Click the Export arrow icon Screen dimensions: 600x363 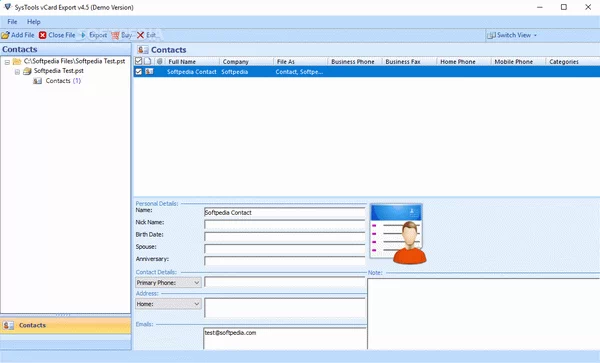83,35
